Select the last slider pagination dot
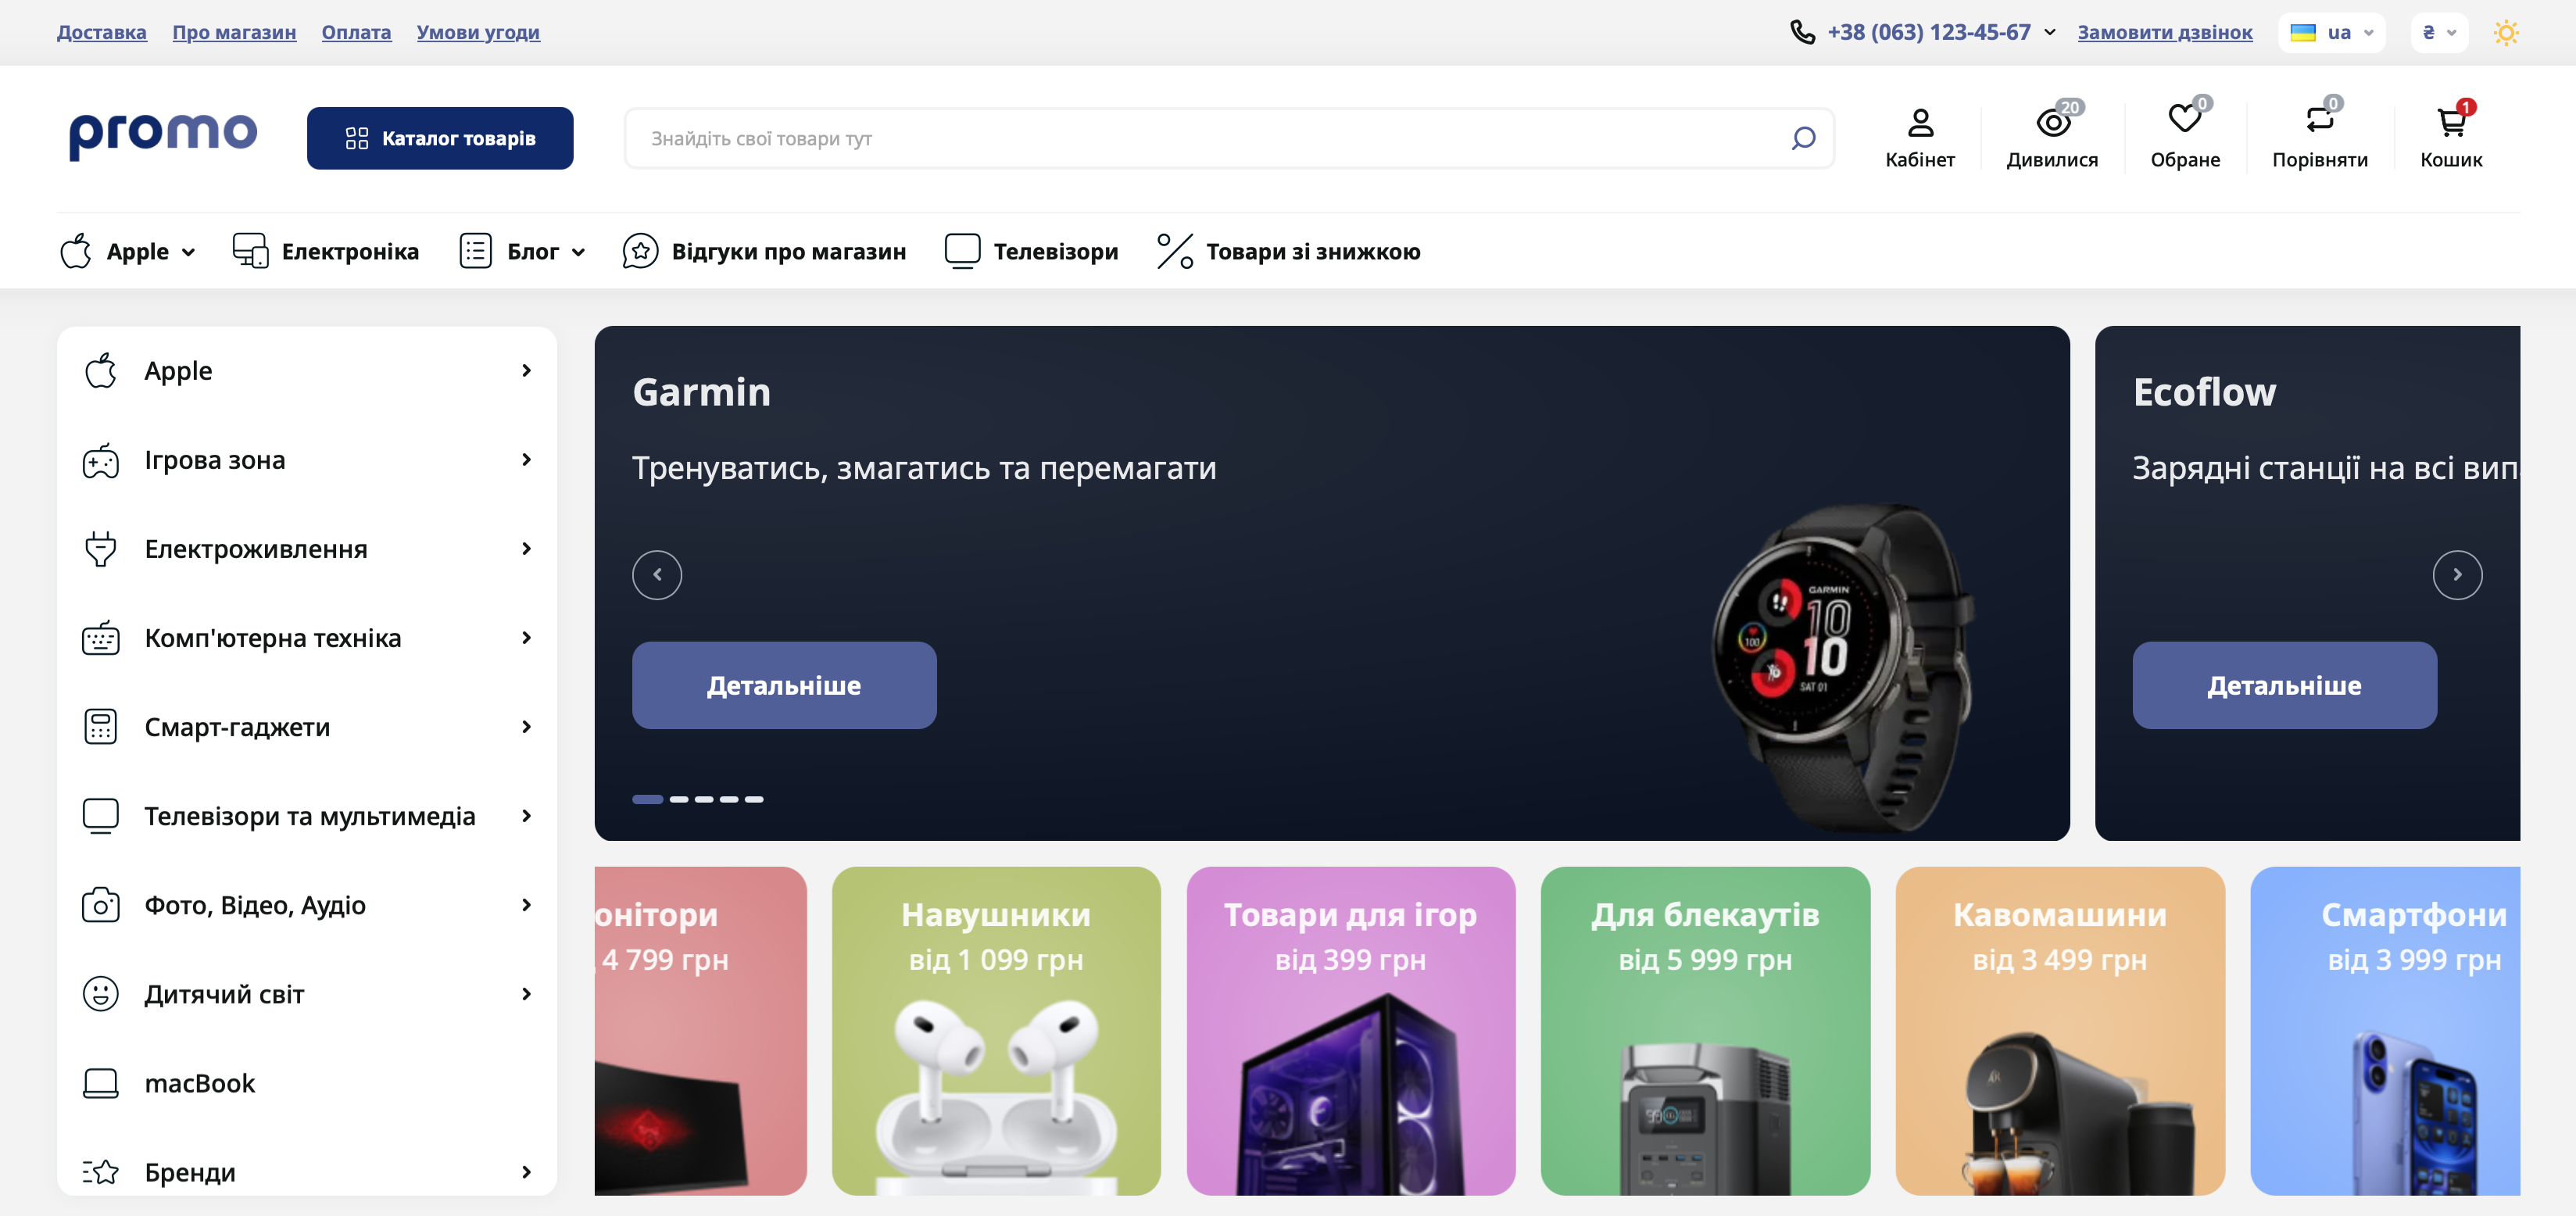 pos(754,799)
